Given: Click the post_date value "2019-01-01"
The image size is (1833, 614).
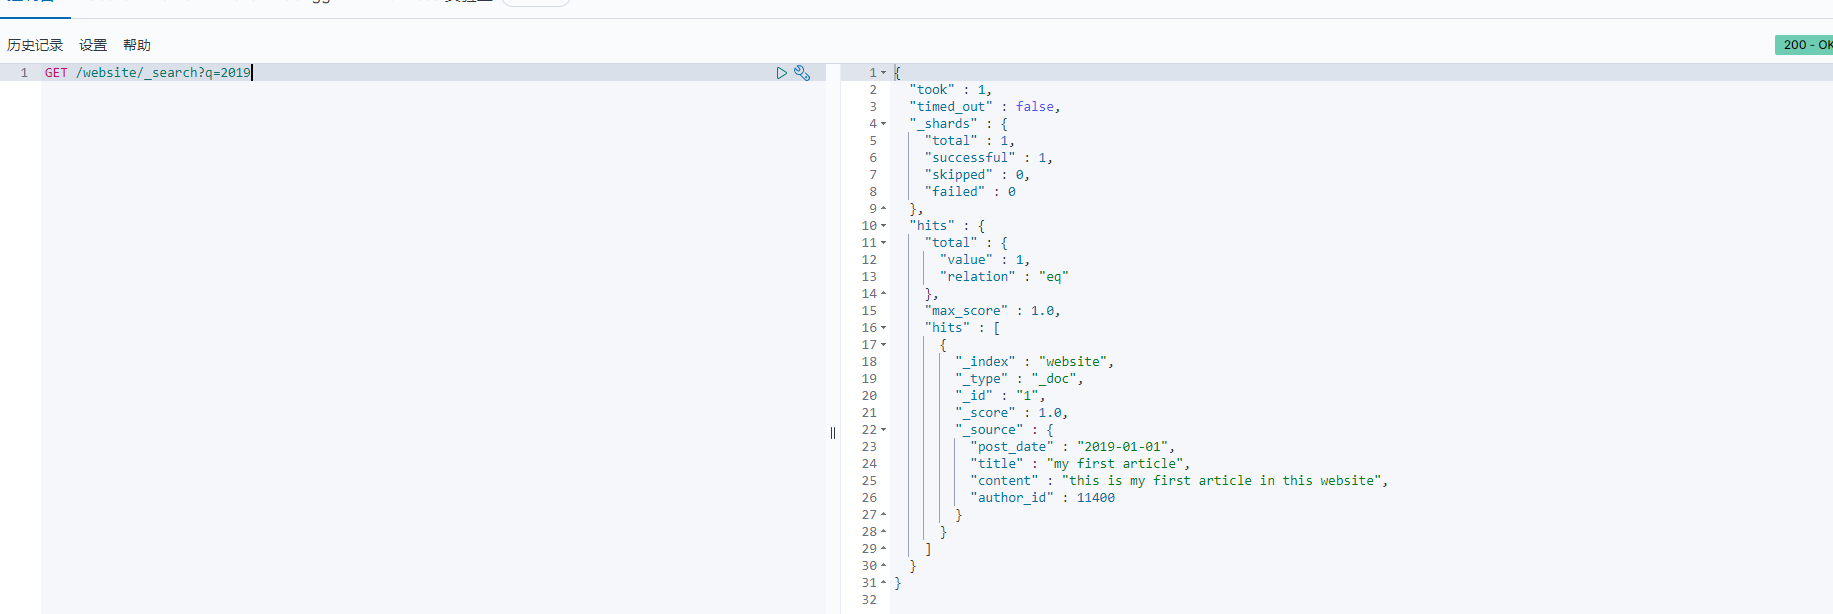Looking at the screenshot, I should (1123, 447).
